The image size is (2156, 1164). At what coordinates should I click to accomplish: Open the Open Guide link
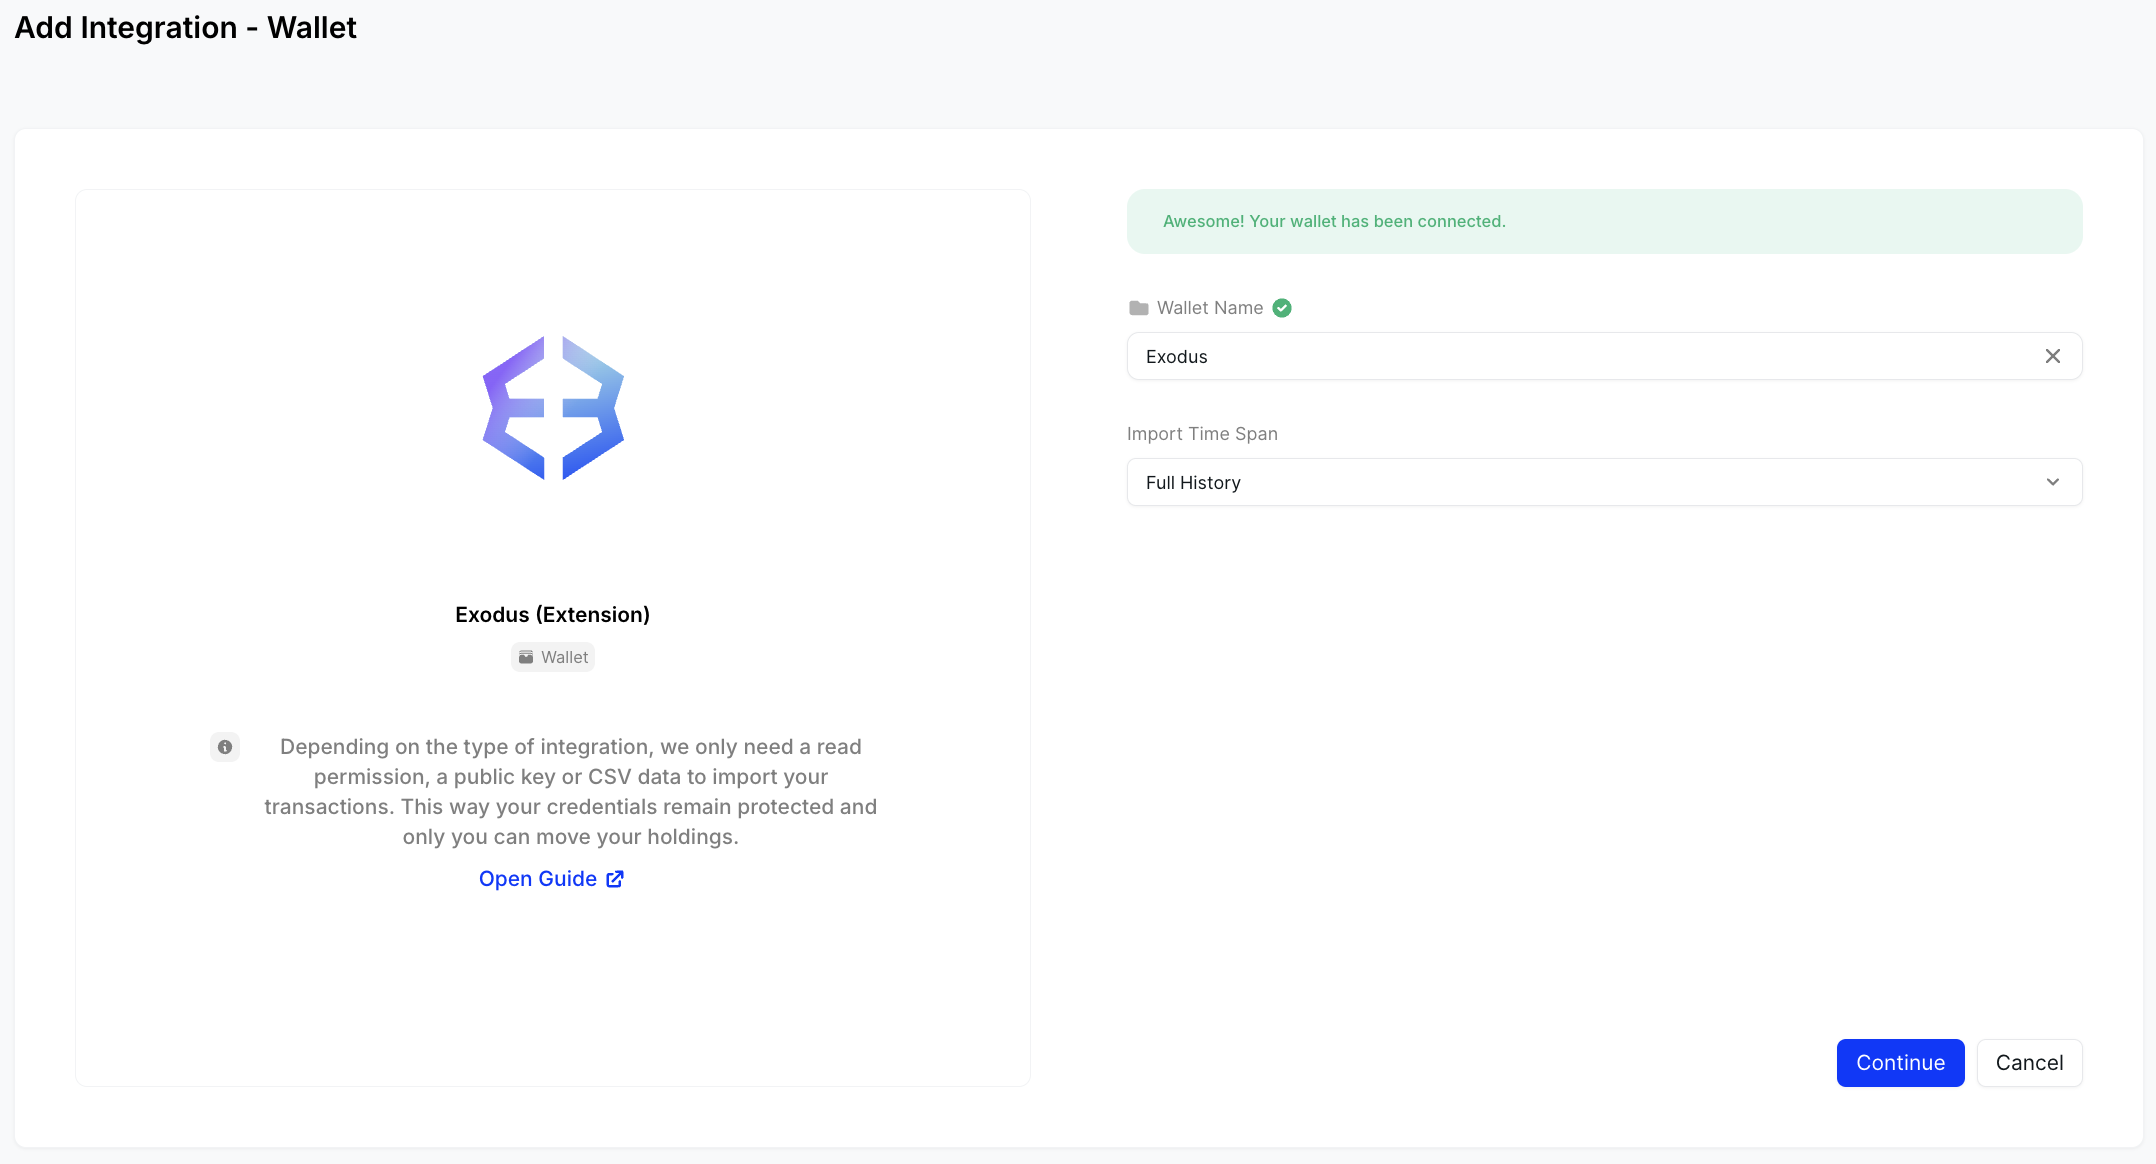pos(538,879)
